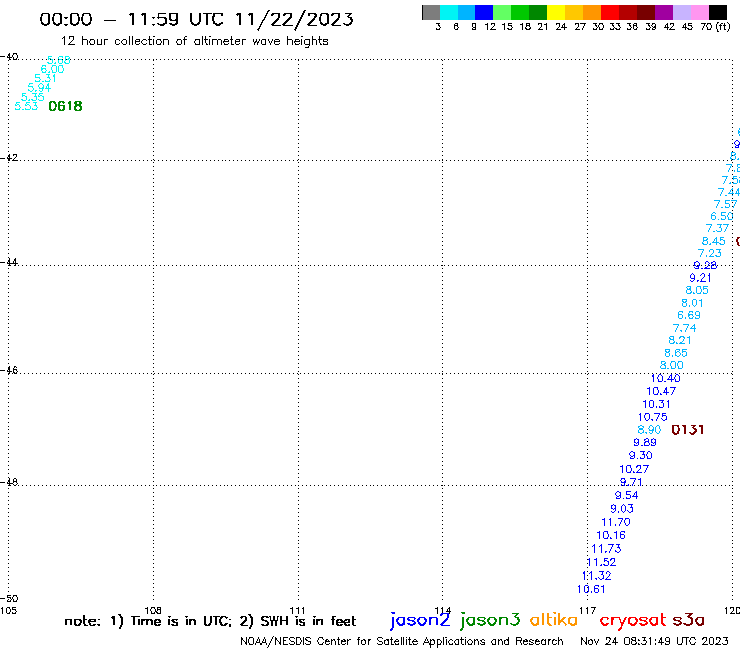The image size is (740, 650).
Task: Click the 7.44 wave height value
Action: pyautogui.click(x=729, y=192)
